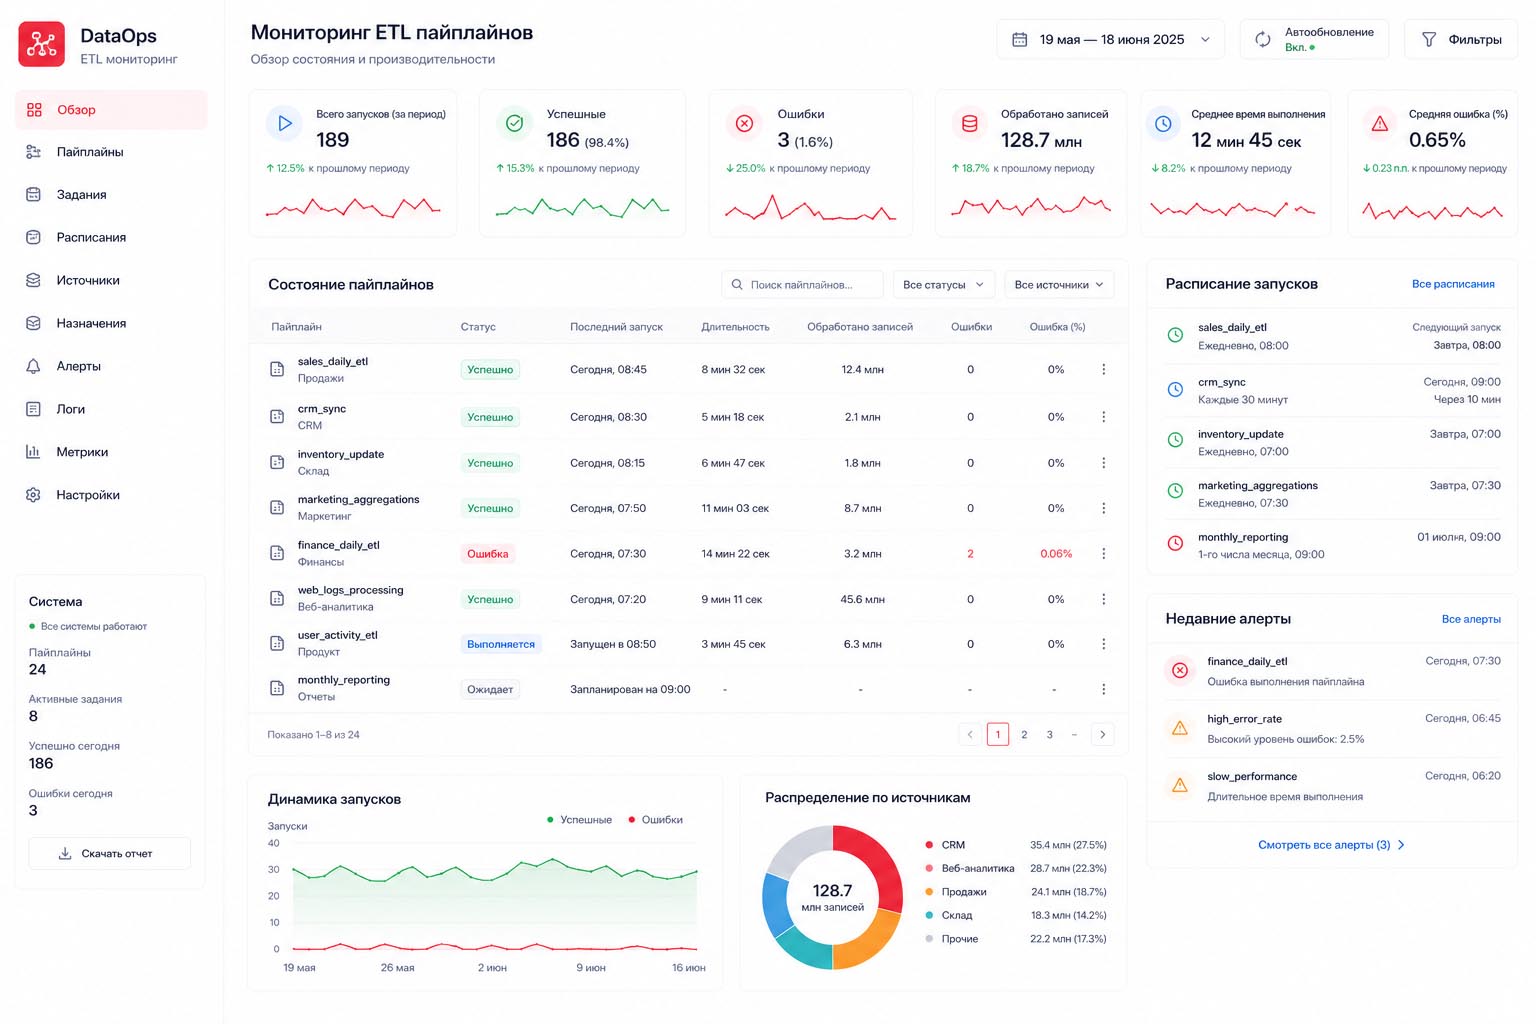The image size is (1536, 1024).
Task: Expand the Все источники filter dropdown
Action: click(x=1059, y=285)
